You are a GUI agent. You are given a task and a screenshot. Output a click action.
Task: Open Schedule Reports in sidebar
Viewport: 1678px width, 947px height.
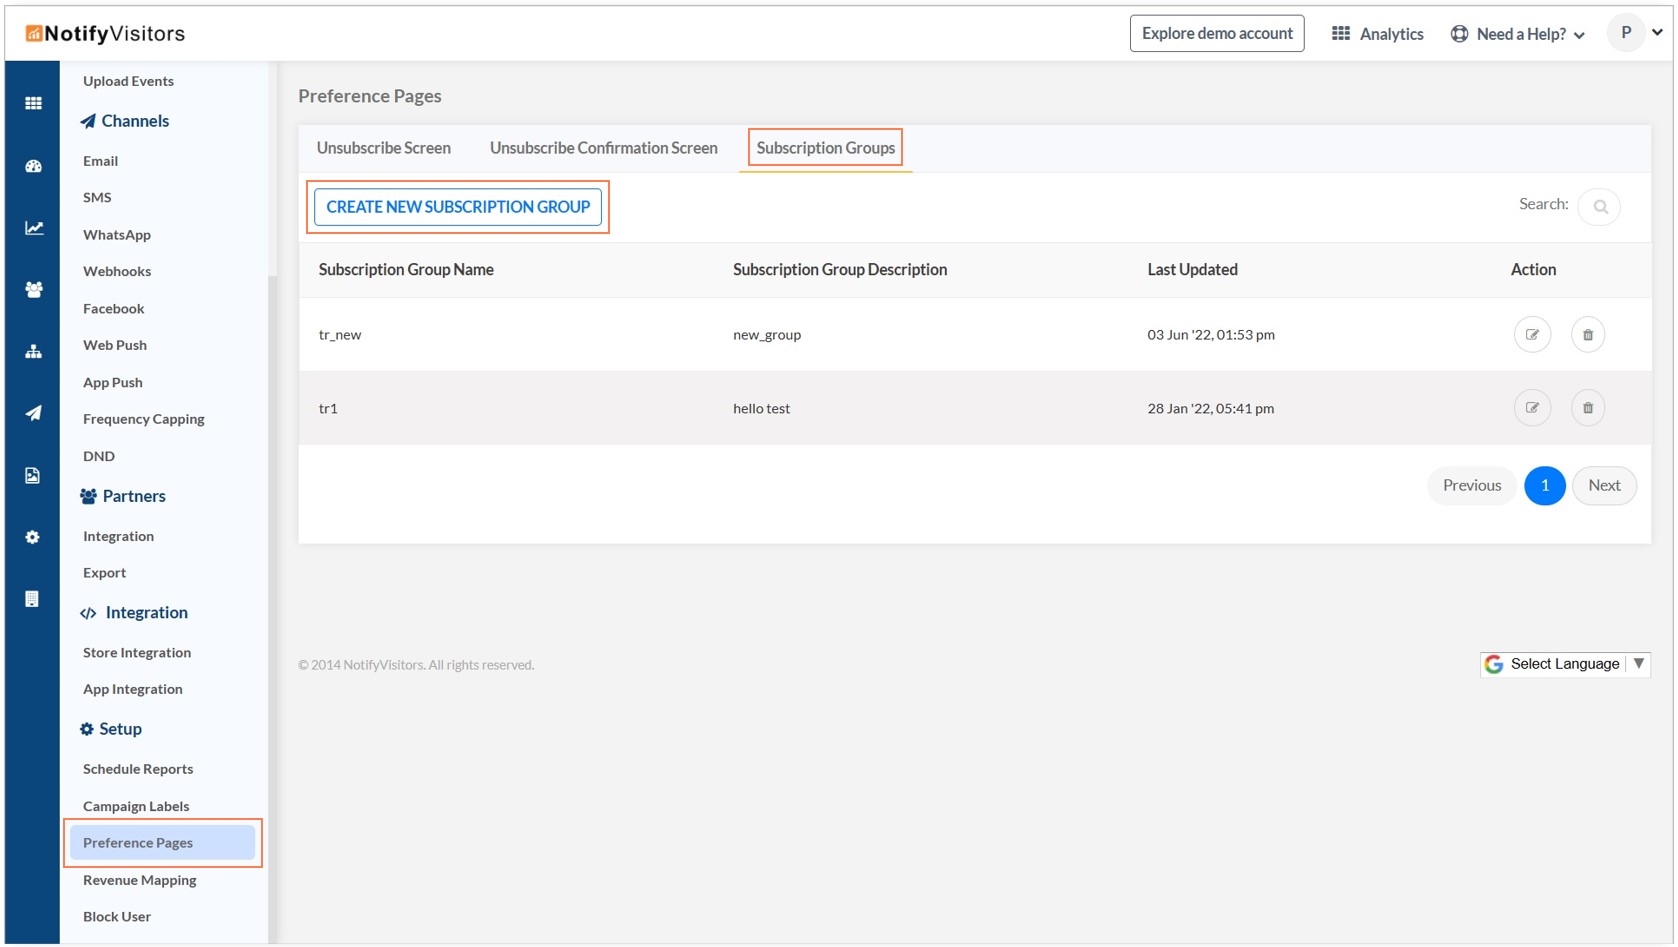[138, 769]
